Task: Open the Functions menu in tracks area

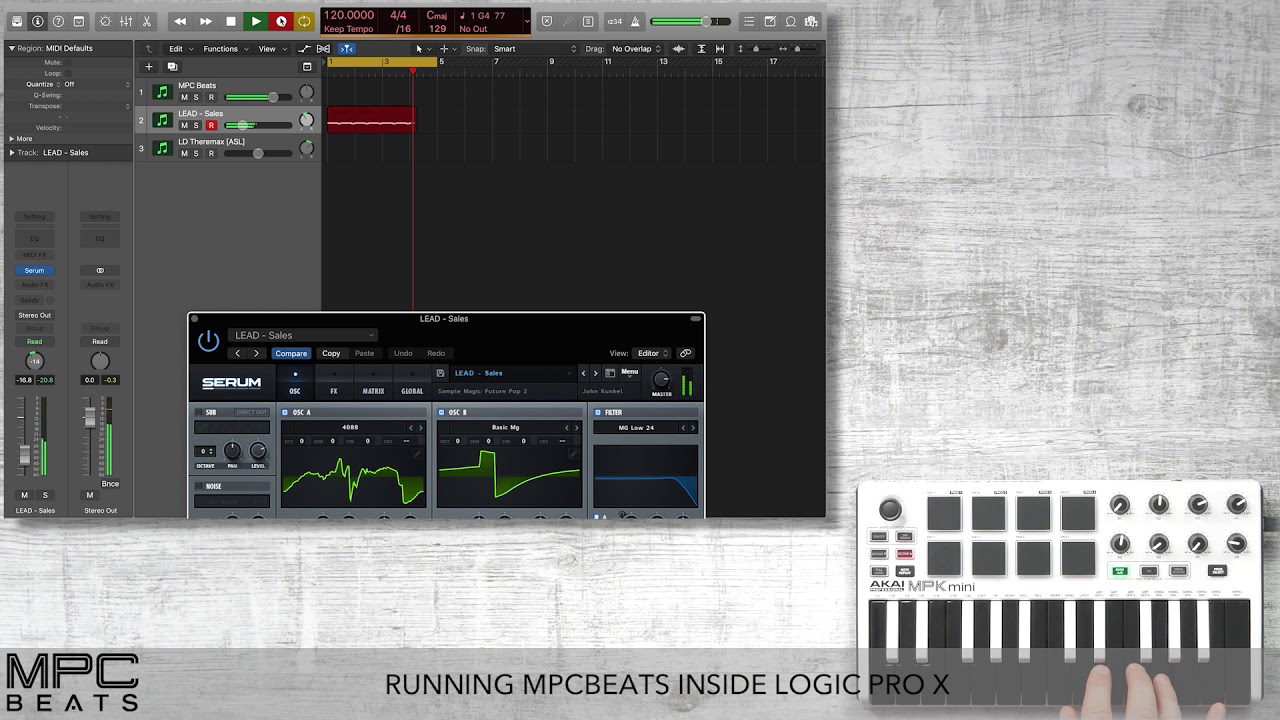Action: pyautogui.click(x=224, y=49)
